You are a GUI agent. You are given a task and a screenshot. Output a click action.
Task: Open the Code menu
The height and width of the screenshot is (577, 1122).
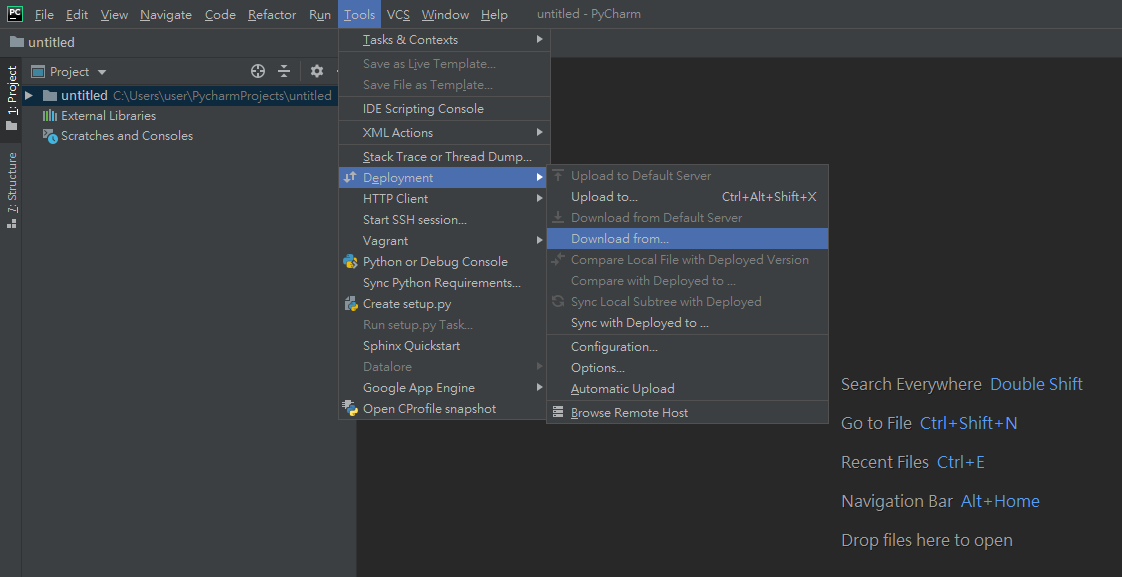pyautogui.click(x=220, y=14)
